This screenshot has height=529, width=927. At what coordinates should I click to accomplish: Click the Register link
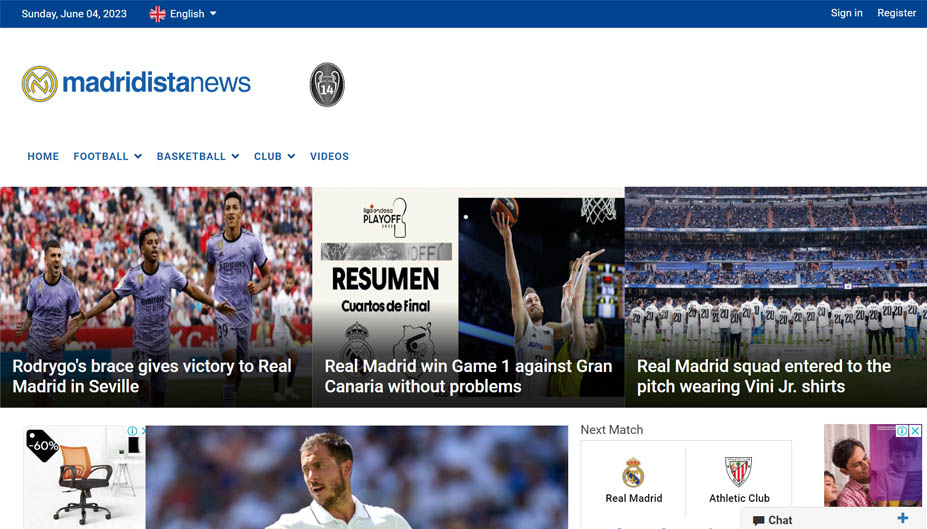pos(896,13)
